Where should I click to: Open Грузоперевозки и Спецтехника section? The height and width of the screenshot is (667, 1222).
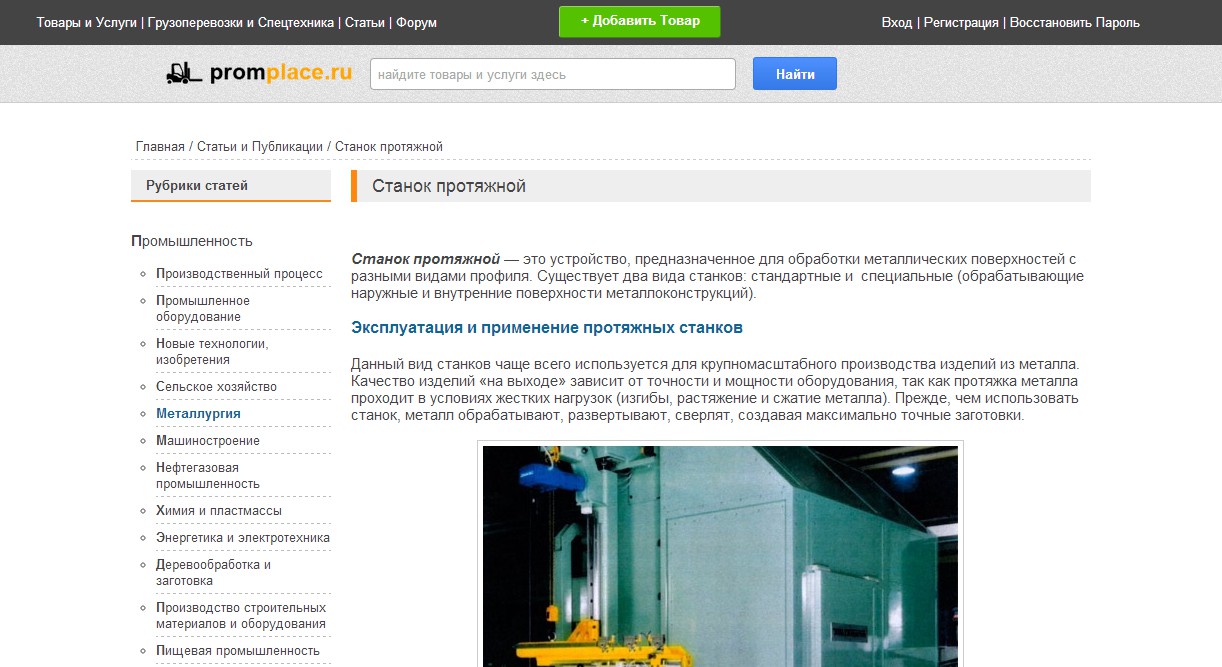[x=241, y=22]
